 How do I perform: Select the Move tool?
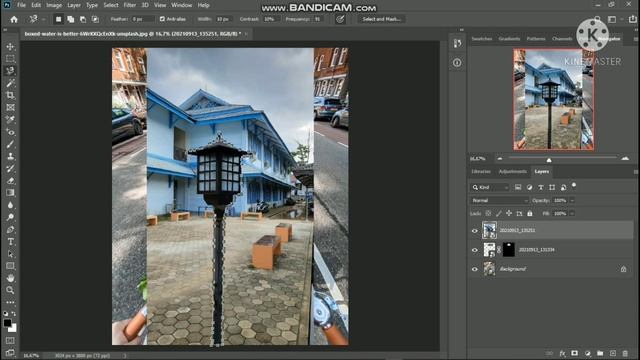[10, 47]
